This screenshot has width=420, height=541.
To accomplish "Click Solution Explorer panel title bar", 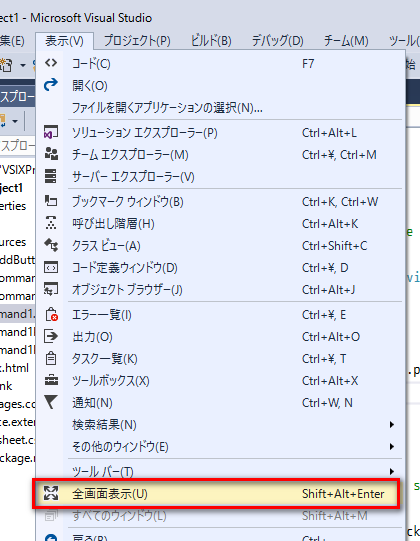I will pyautogui.click(x=18, y=96).
